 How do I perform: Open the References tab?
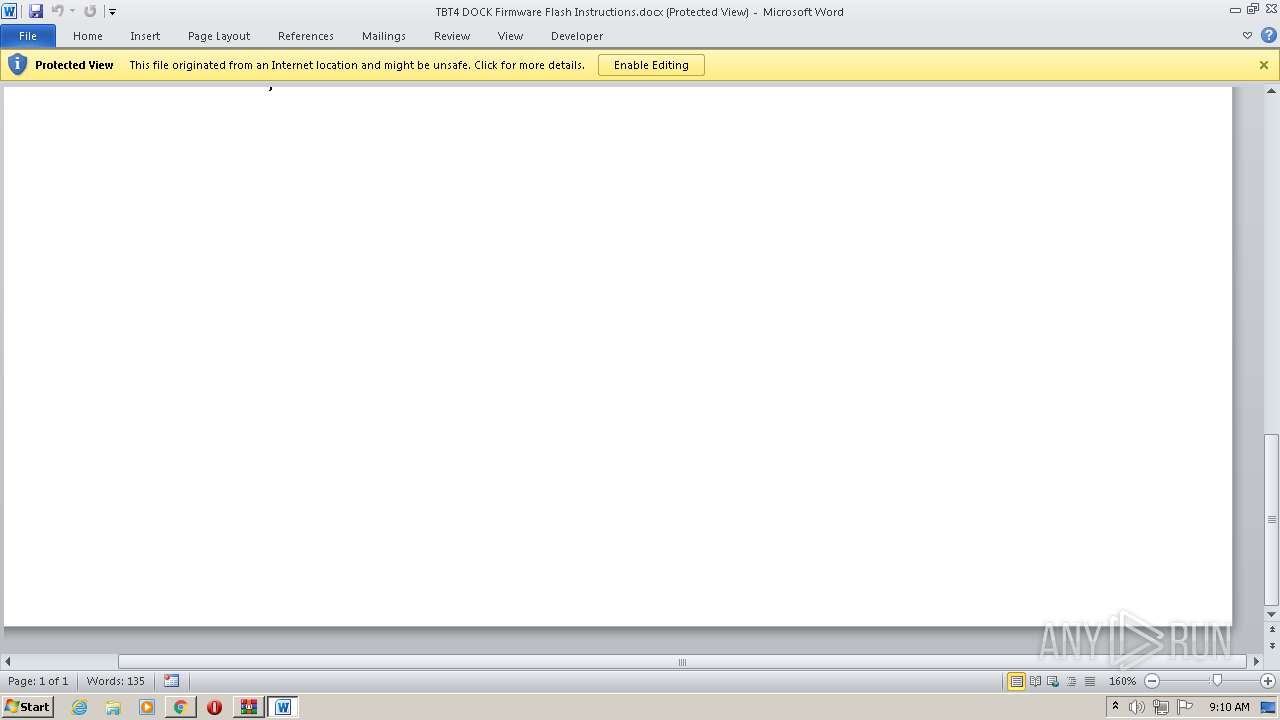(x=306, y=36)
